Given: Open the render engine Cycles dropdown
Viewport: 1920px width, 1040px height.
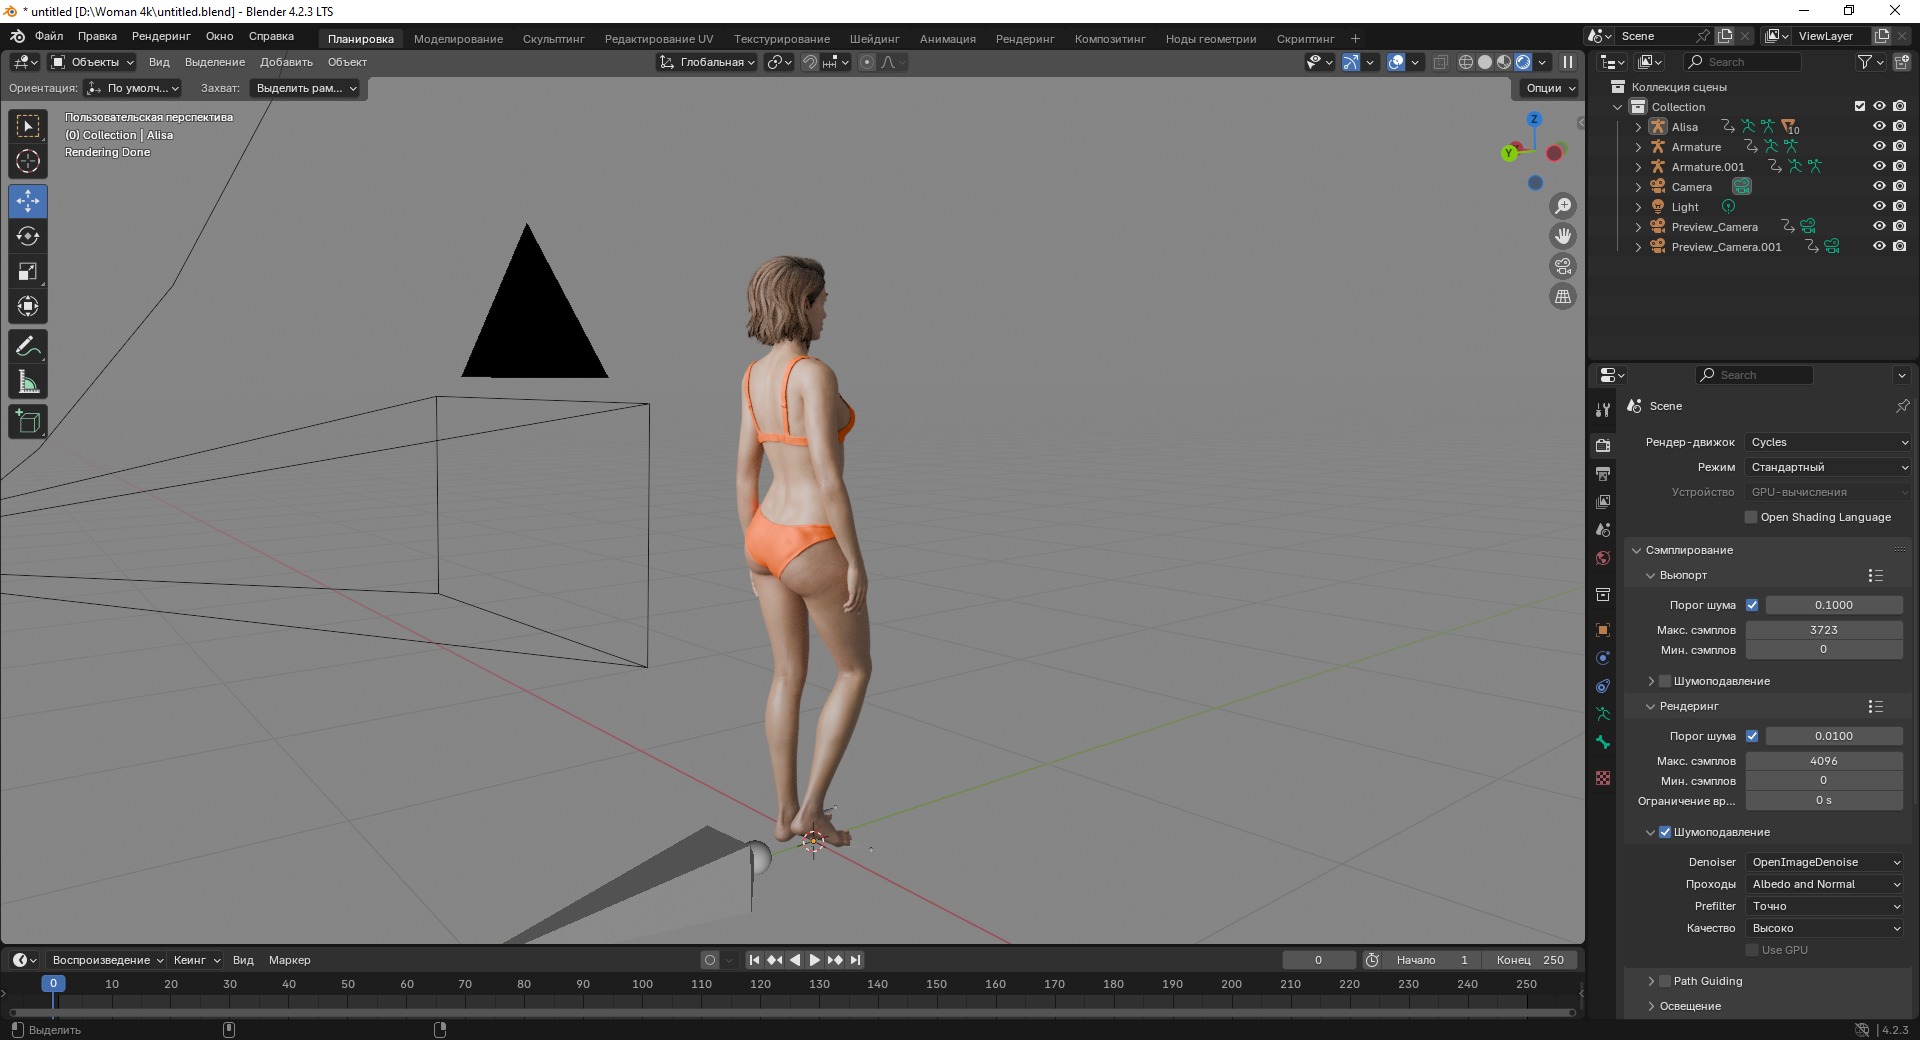Looking at the screenshot, I should pos(1828,442).
